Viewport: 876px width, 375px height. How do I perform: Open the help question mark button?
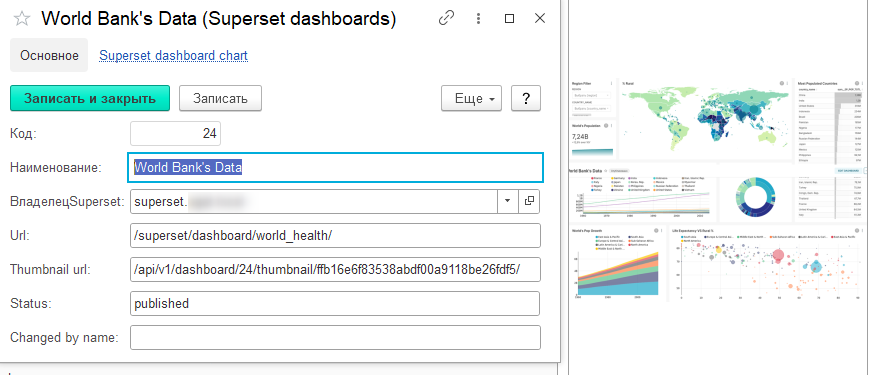click(x=526, y=99)
